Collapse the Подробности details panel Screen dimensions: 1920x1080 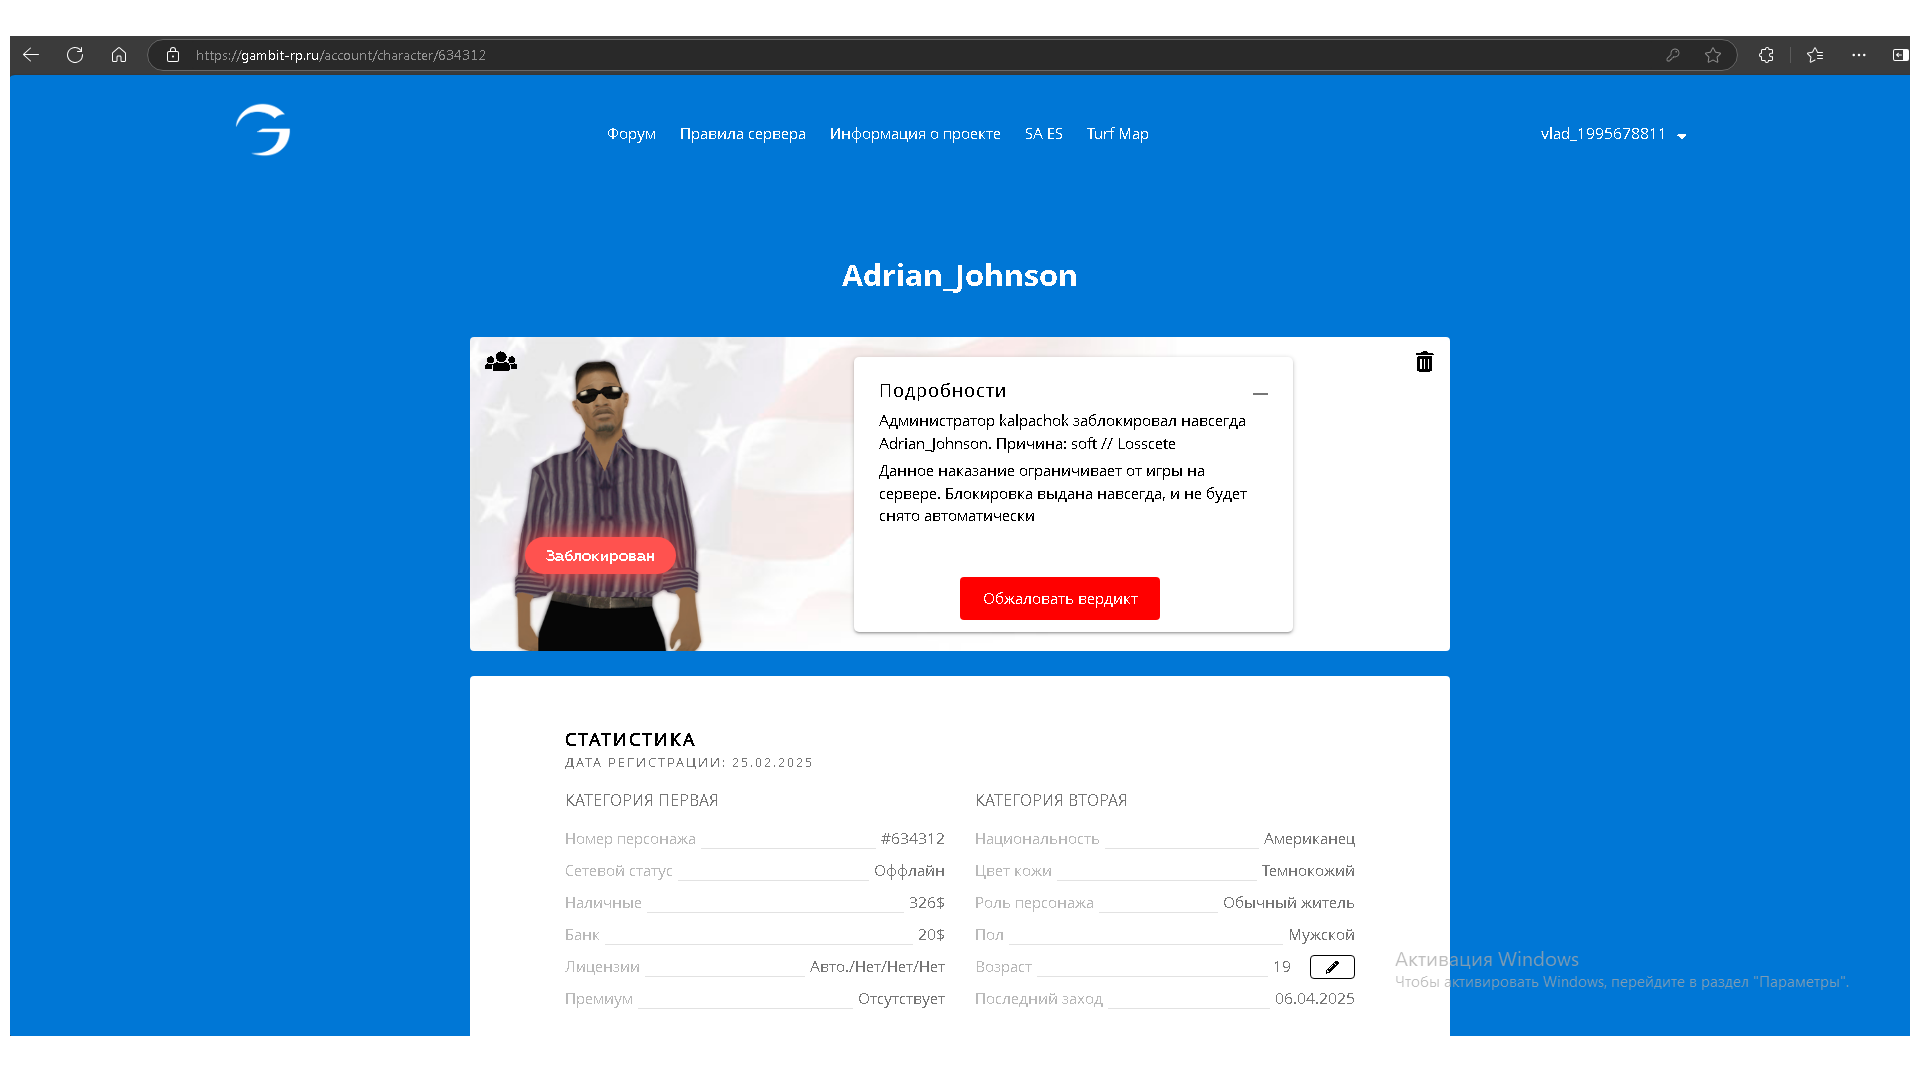tap(1260, 393)
